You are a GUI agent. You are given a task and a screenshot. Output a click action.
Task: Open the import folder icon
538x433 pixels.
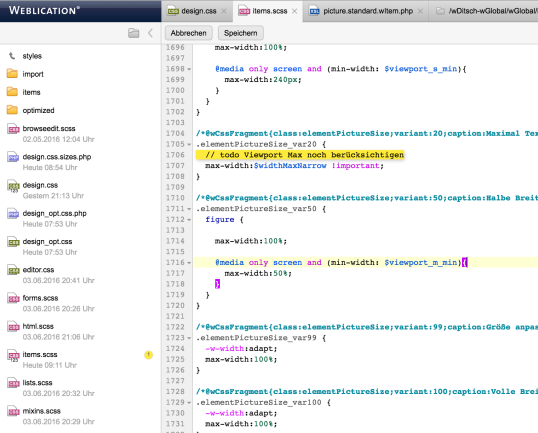click(x=12, y=74)
